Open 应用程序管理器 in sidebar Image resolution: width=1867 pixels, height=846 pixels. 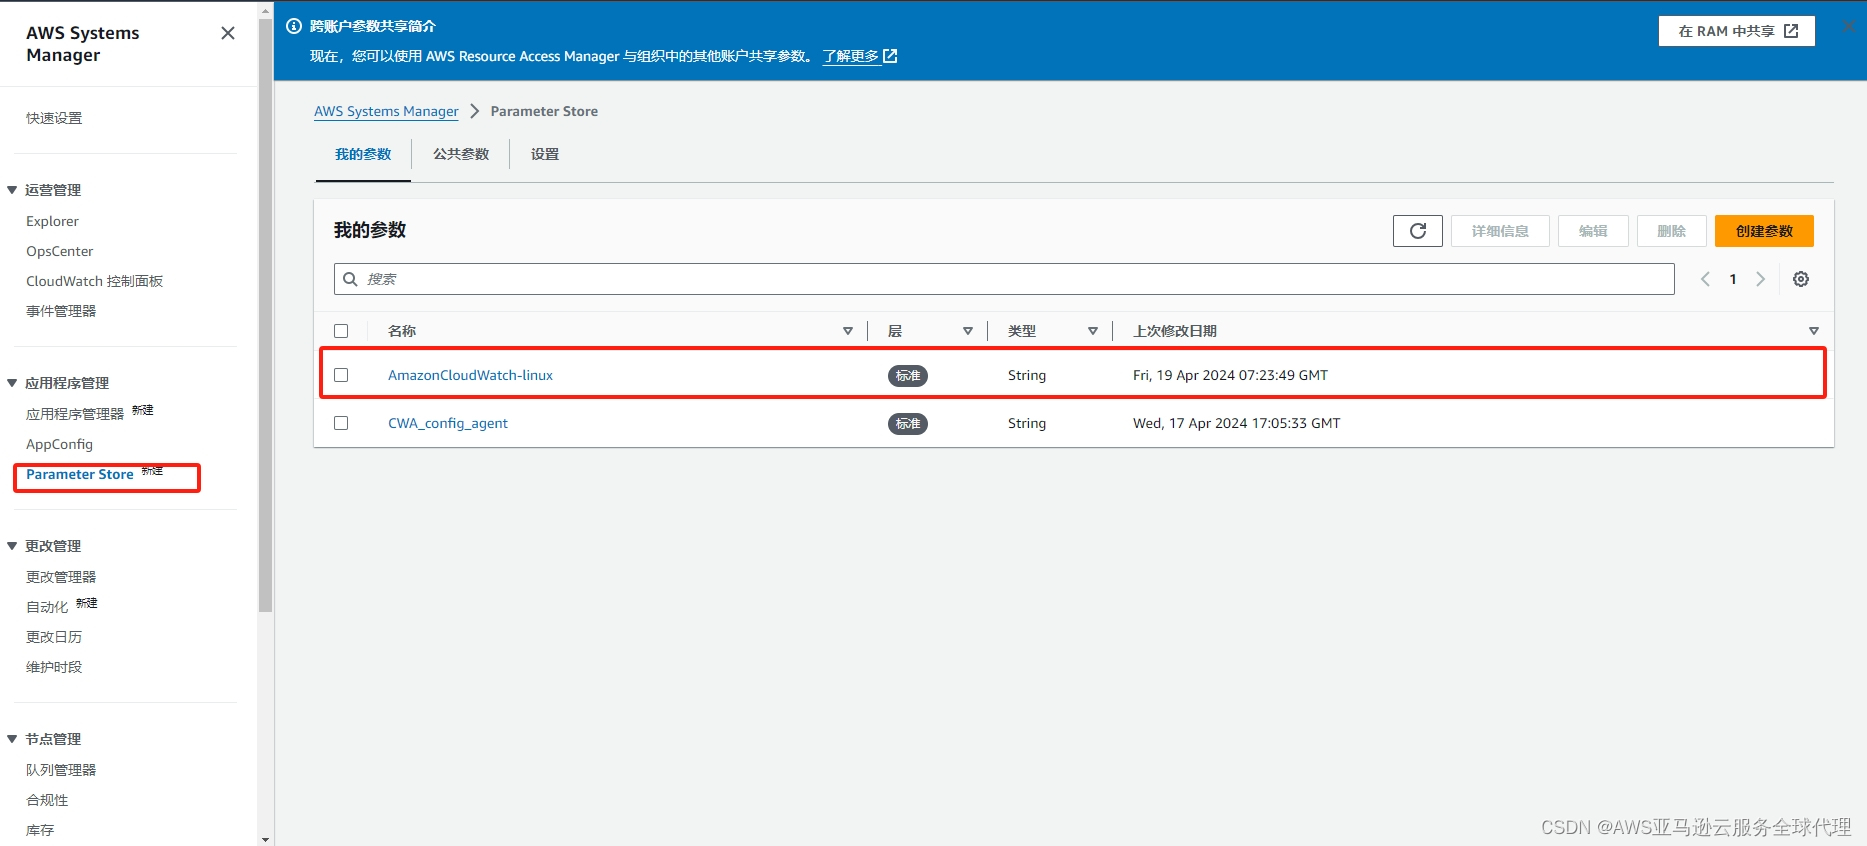[x=75, y=414]
